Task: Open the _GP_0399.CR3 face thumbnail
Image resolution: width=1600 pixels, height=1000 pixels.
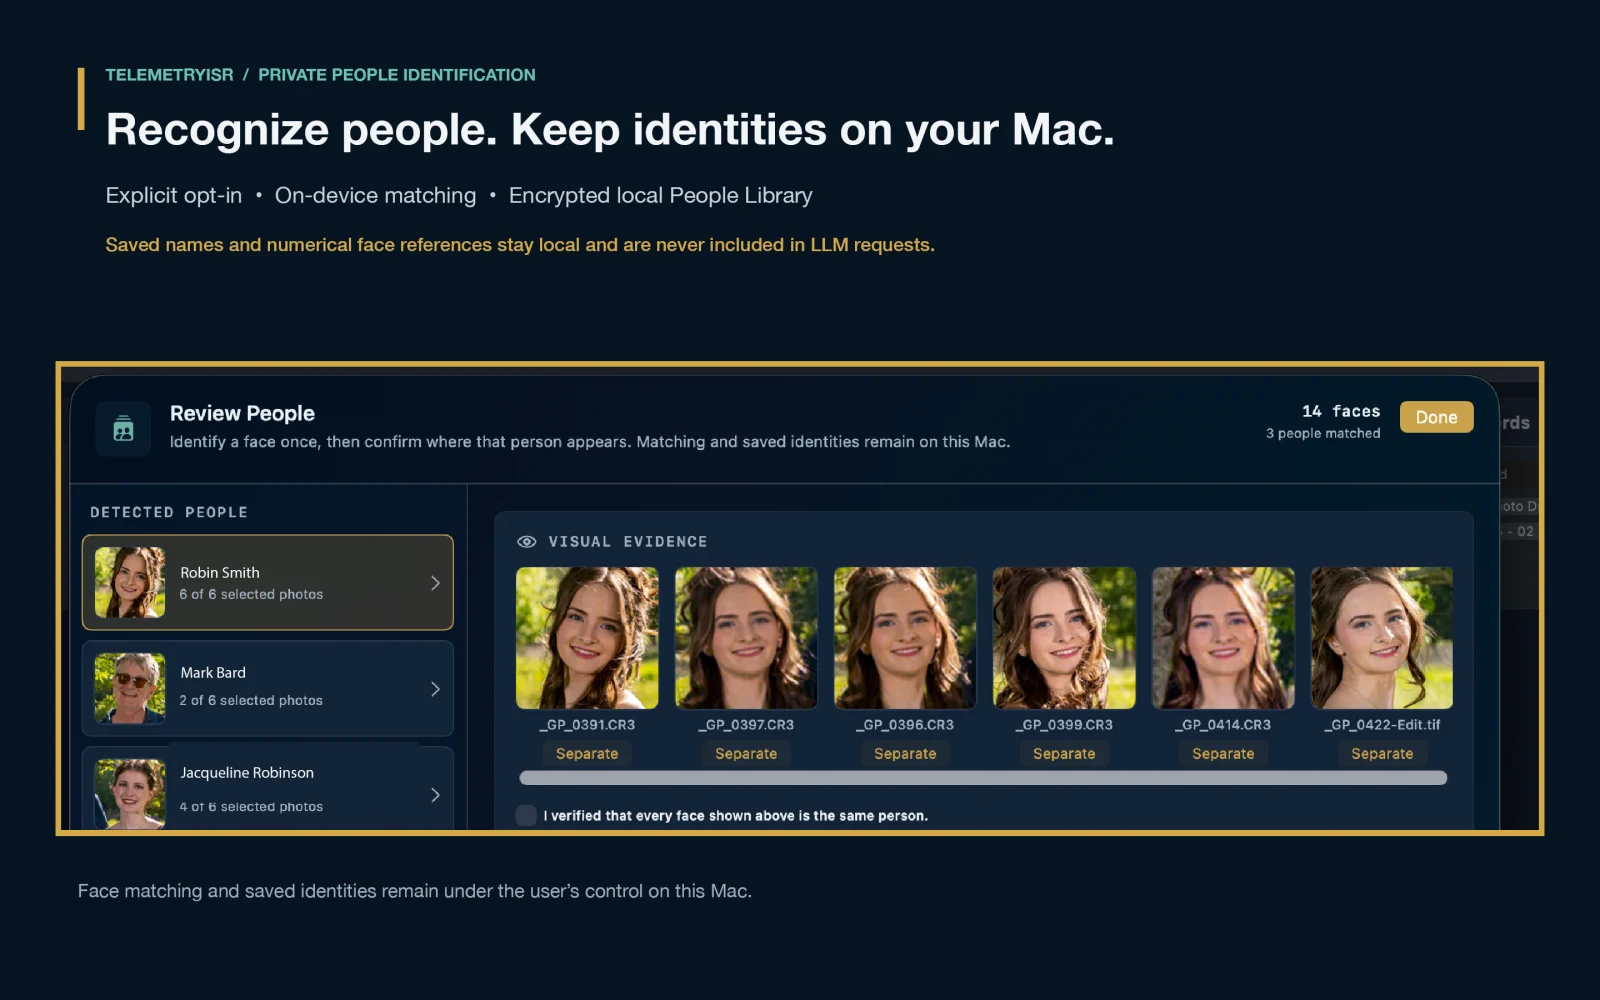Action: point(1064,638)
